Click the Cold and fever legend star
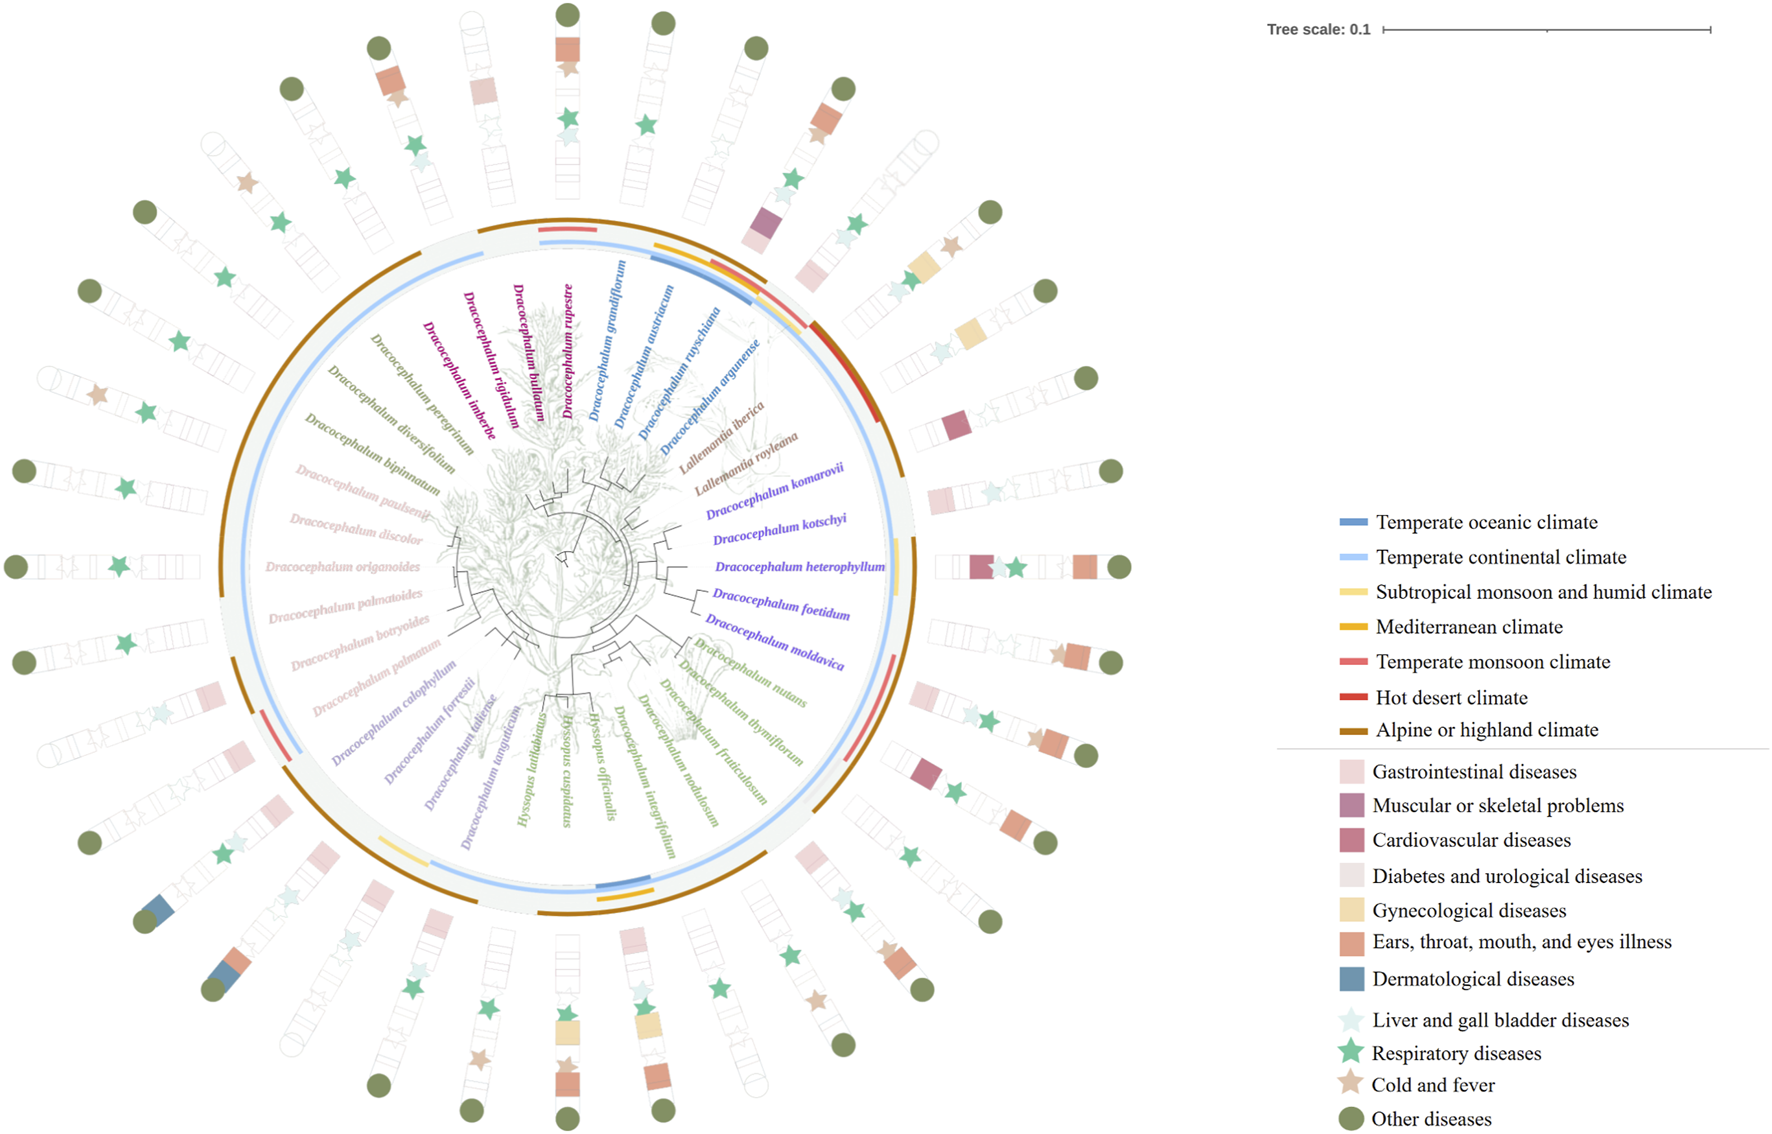Screen dimensions: 1772x1134 tap(1351, 1084)
